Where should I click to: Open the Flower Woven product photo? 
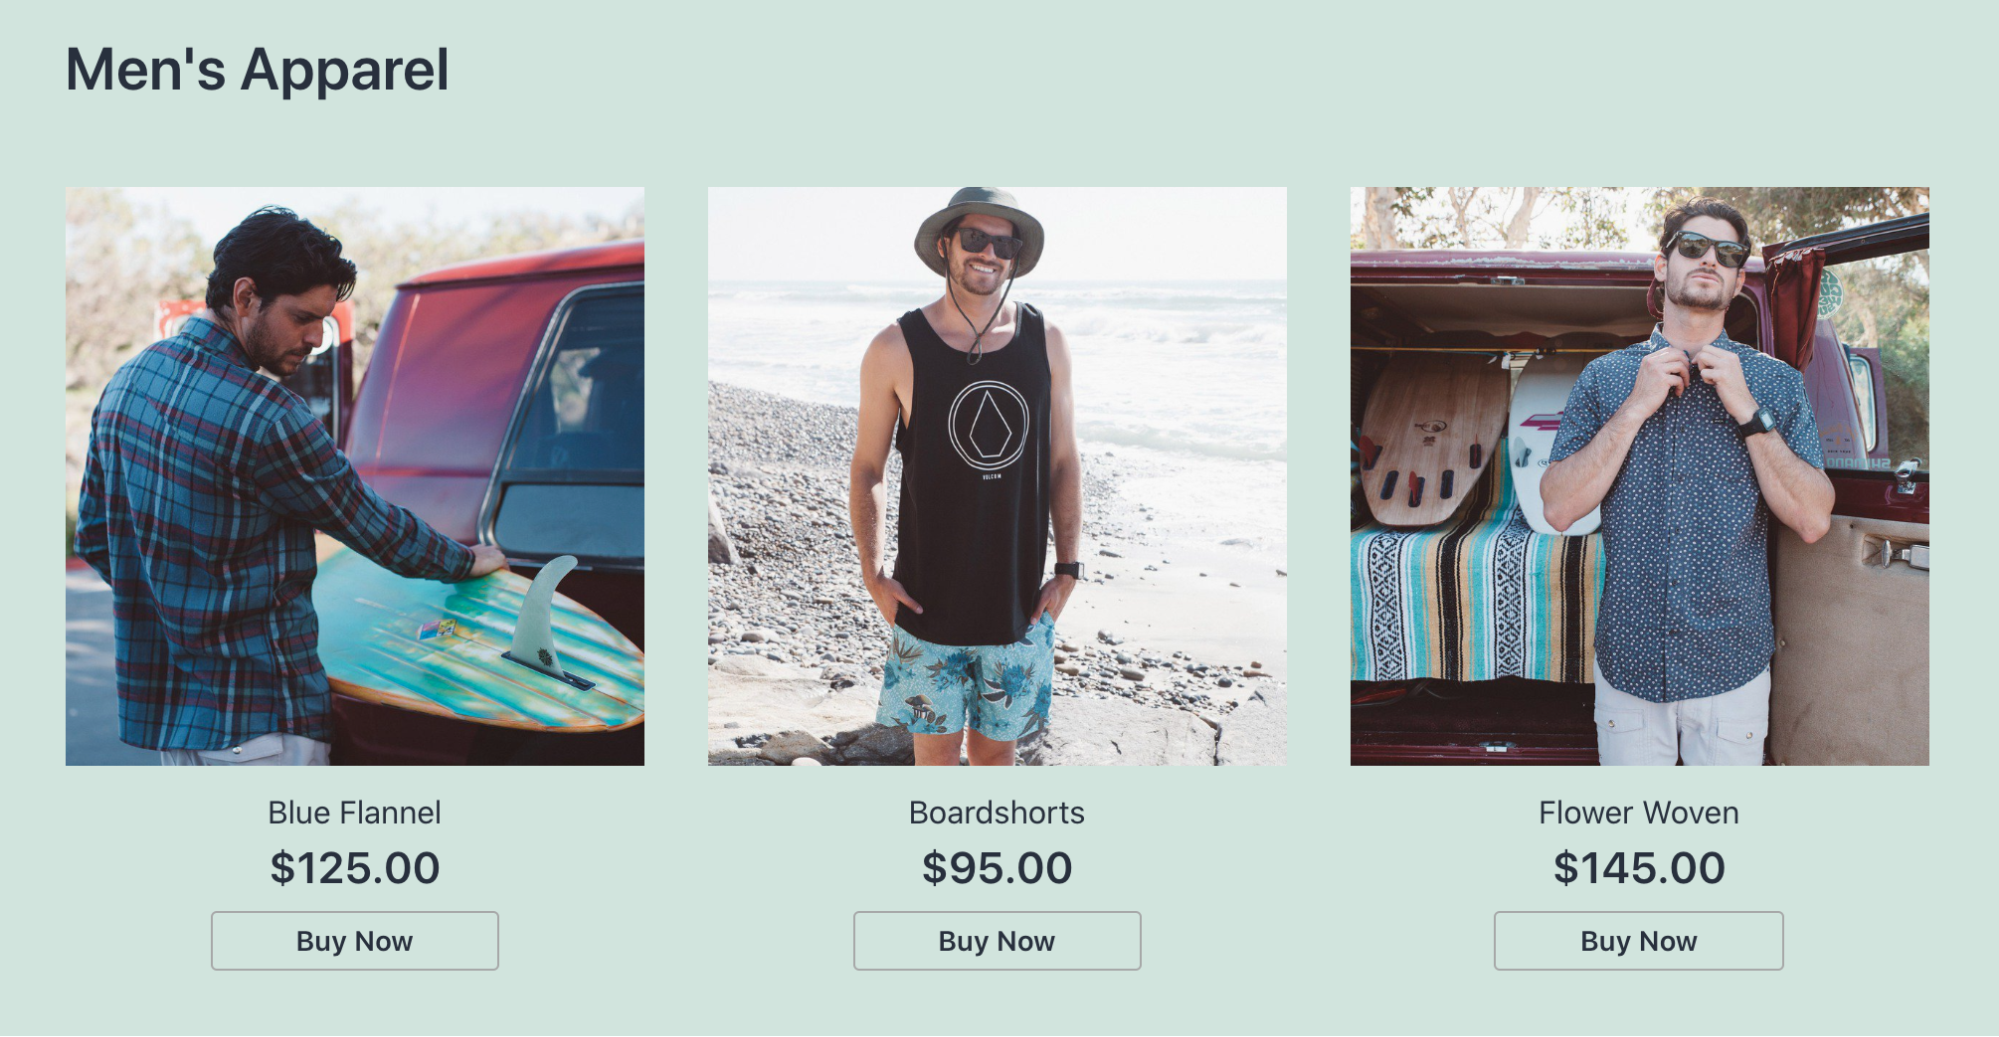1639,476
